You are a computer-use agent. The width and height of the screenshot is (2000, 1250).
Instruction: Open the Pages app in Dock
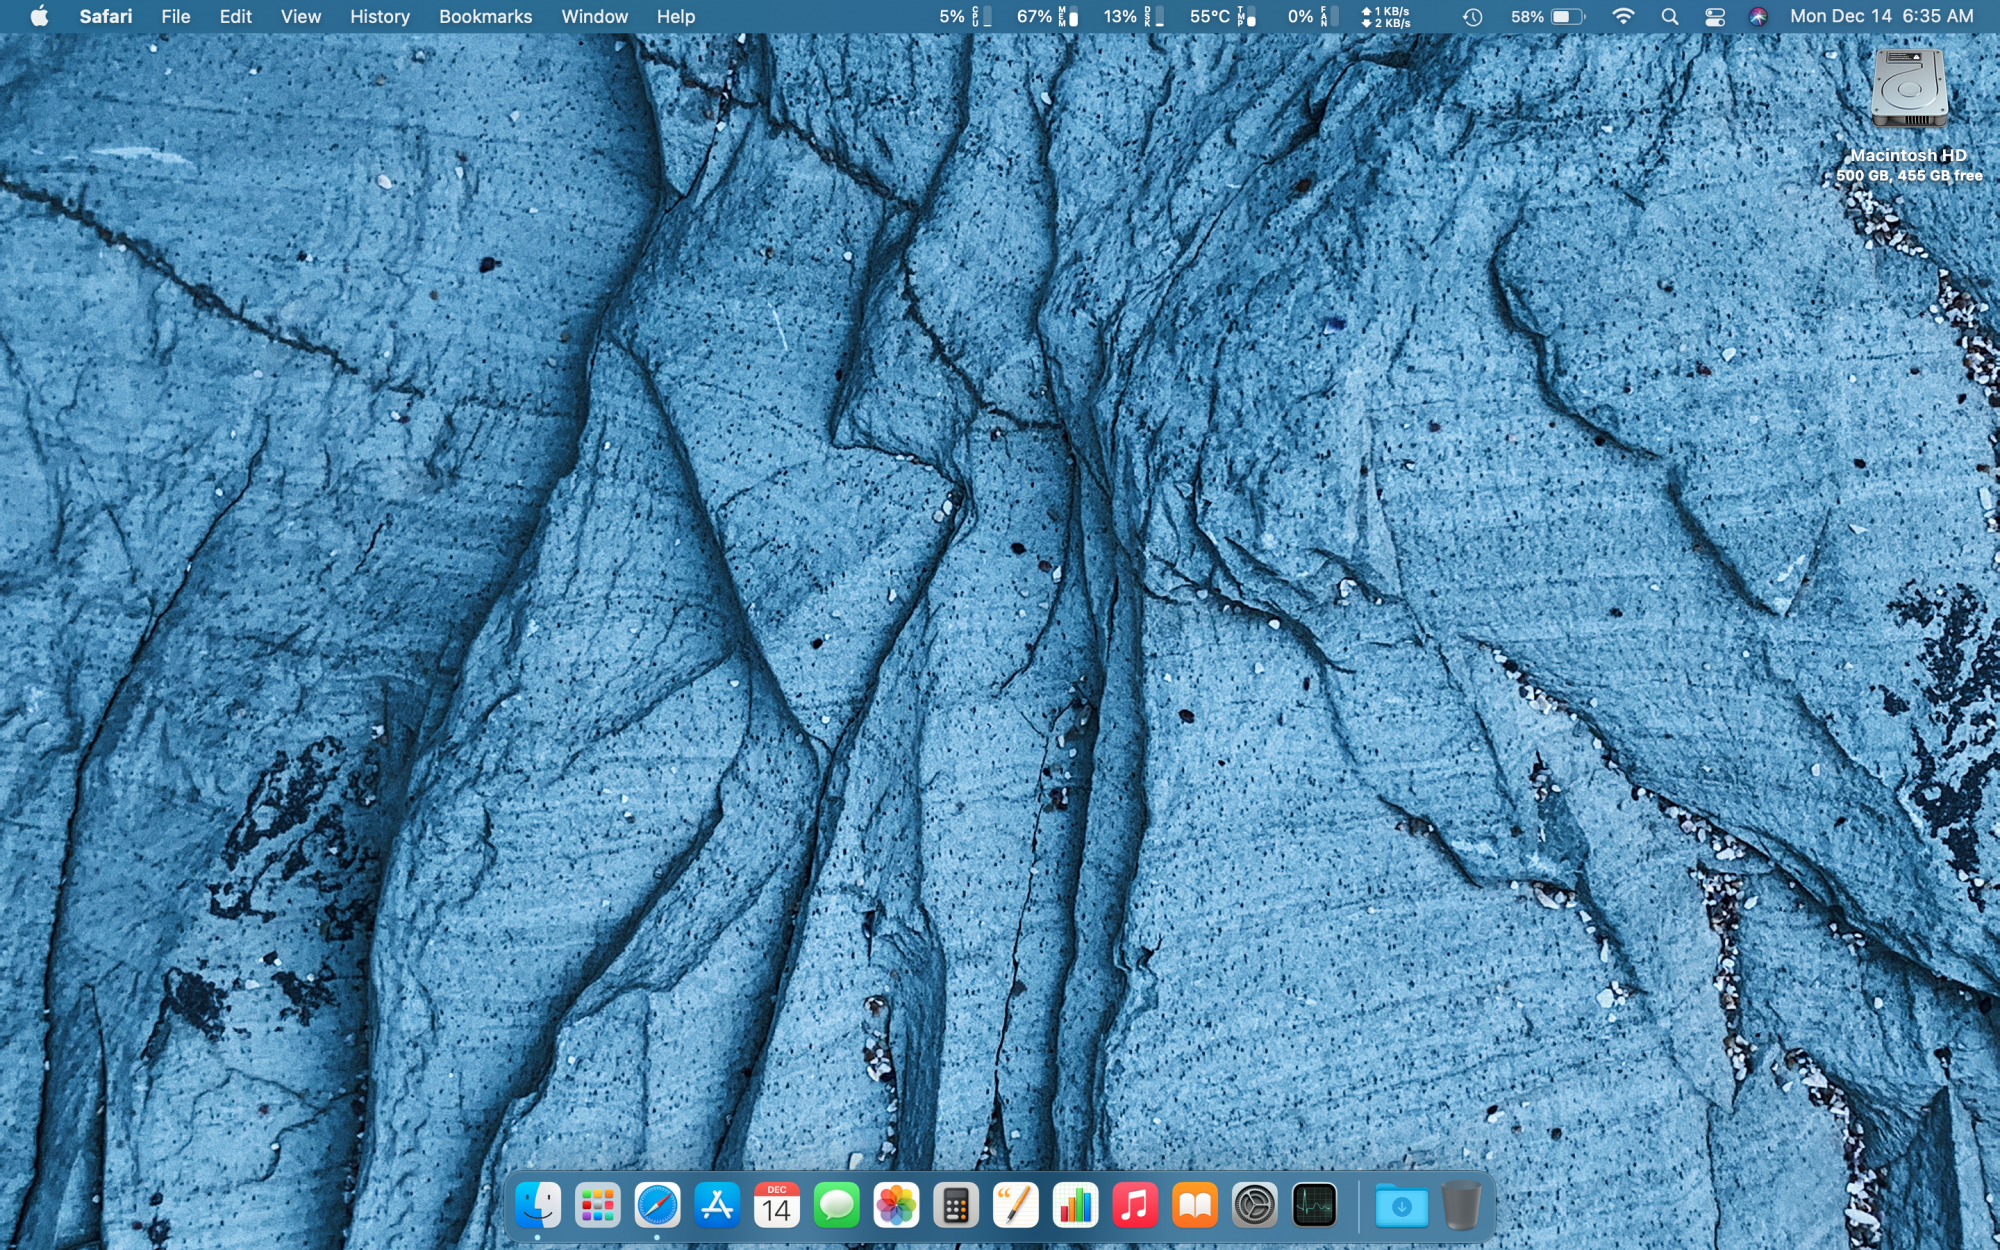click(1015, 1205)
